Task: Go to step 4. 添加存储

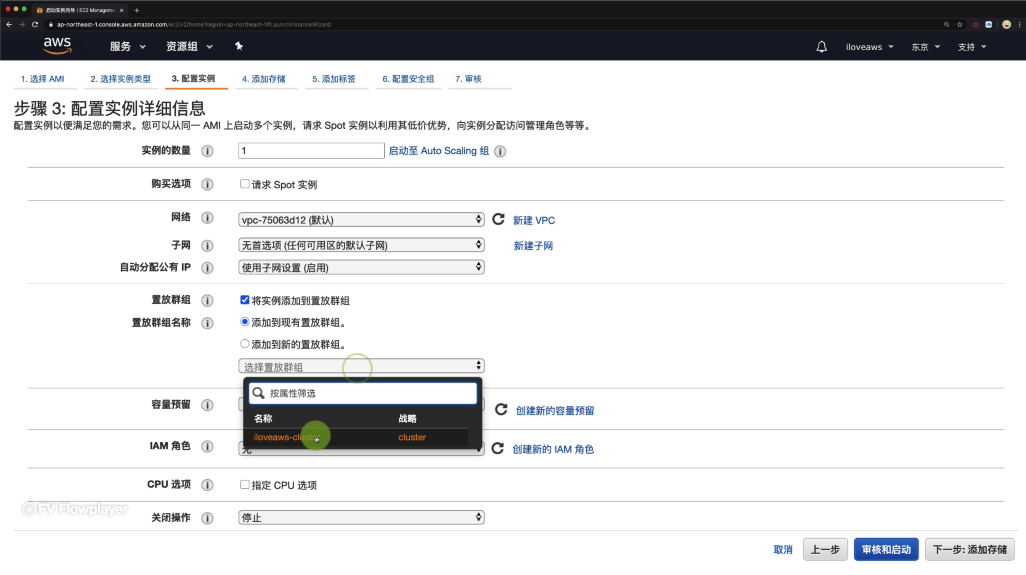Action: [264, 79]
